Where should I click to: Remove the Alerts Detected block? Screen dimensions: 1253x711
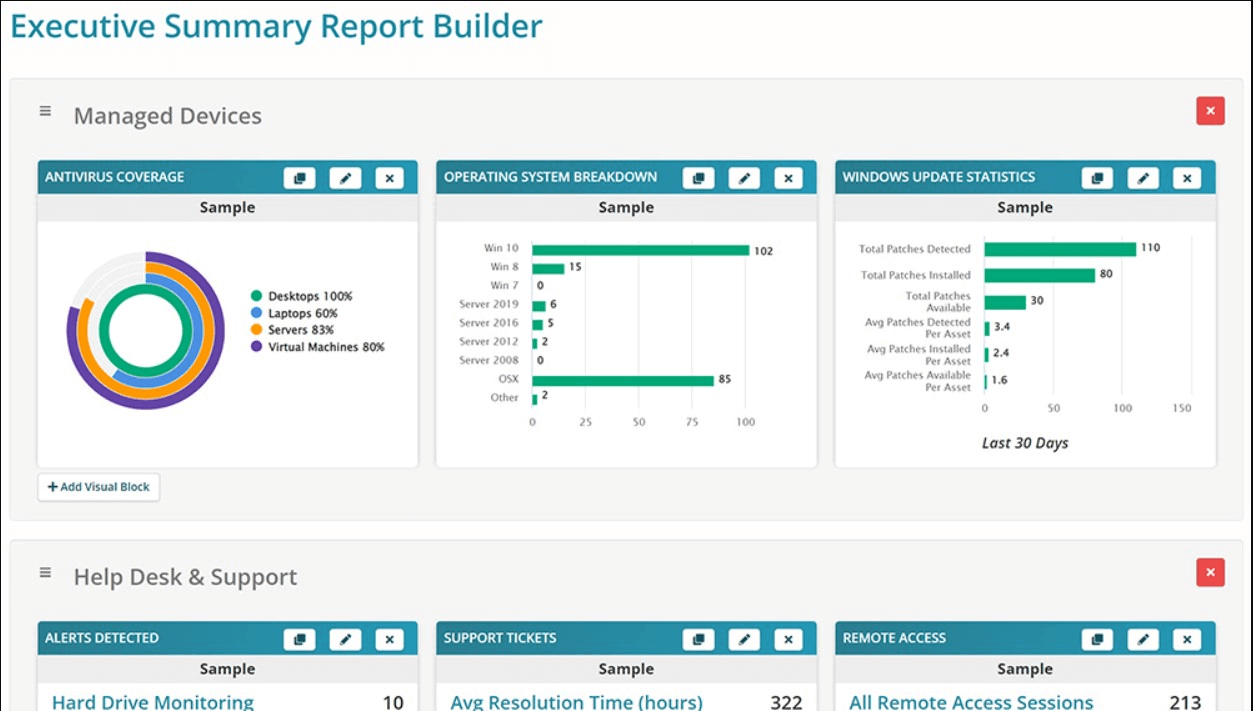tap(390, 639)
